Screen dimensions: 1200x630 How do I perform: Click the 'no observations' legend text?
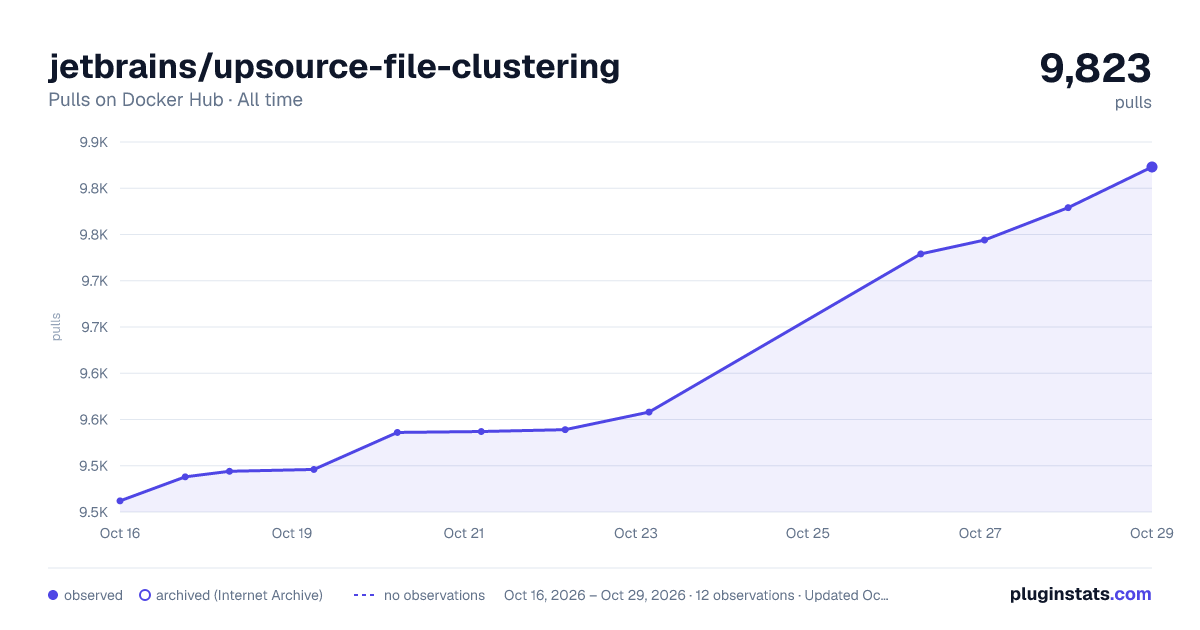pos(434,595)
